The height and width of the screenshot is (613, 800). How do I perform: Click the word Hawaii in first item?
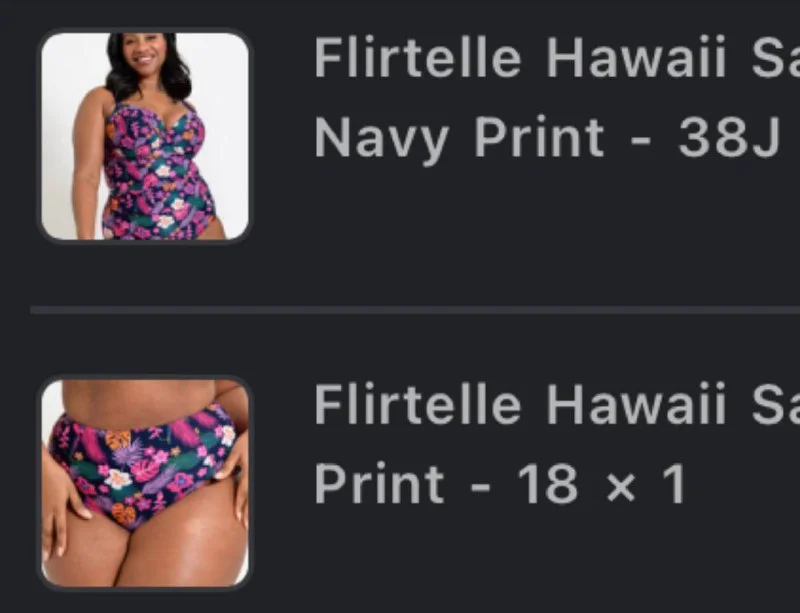(x=636, y=57)
